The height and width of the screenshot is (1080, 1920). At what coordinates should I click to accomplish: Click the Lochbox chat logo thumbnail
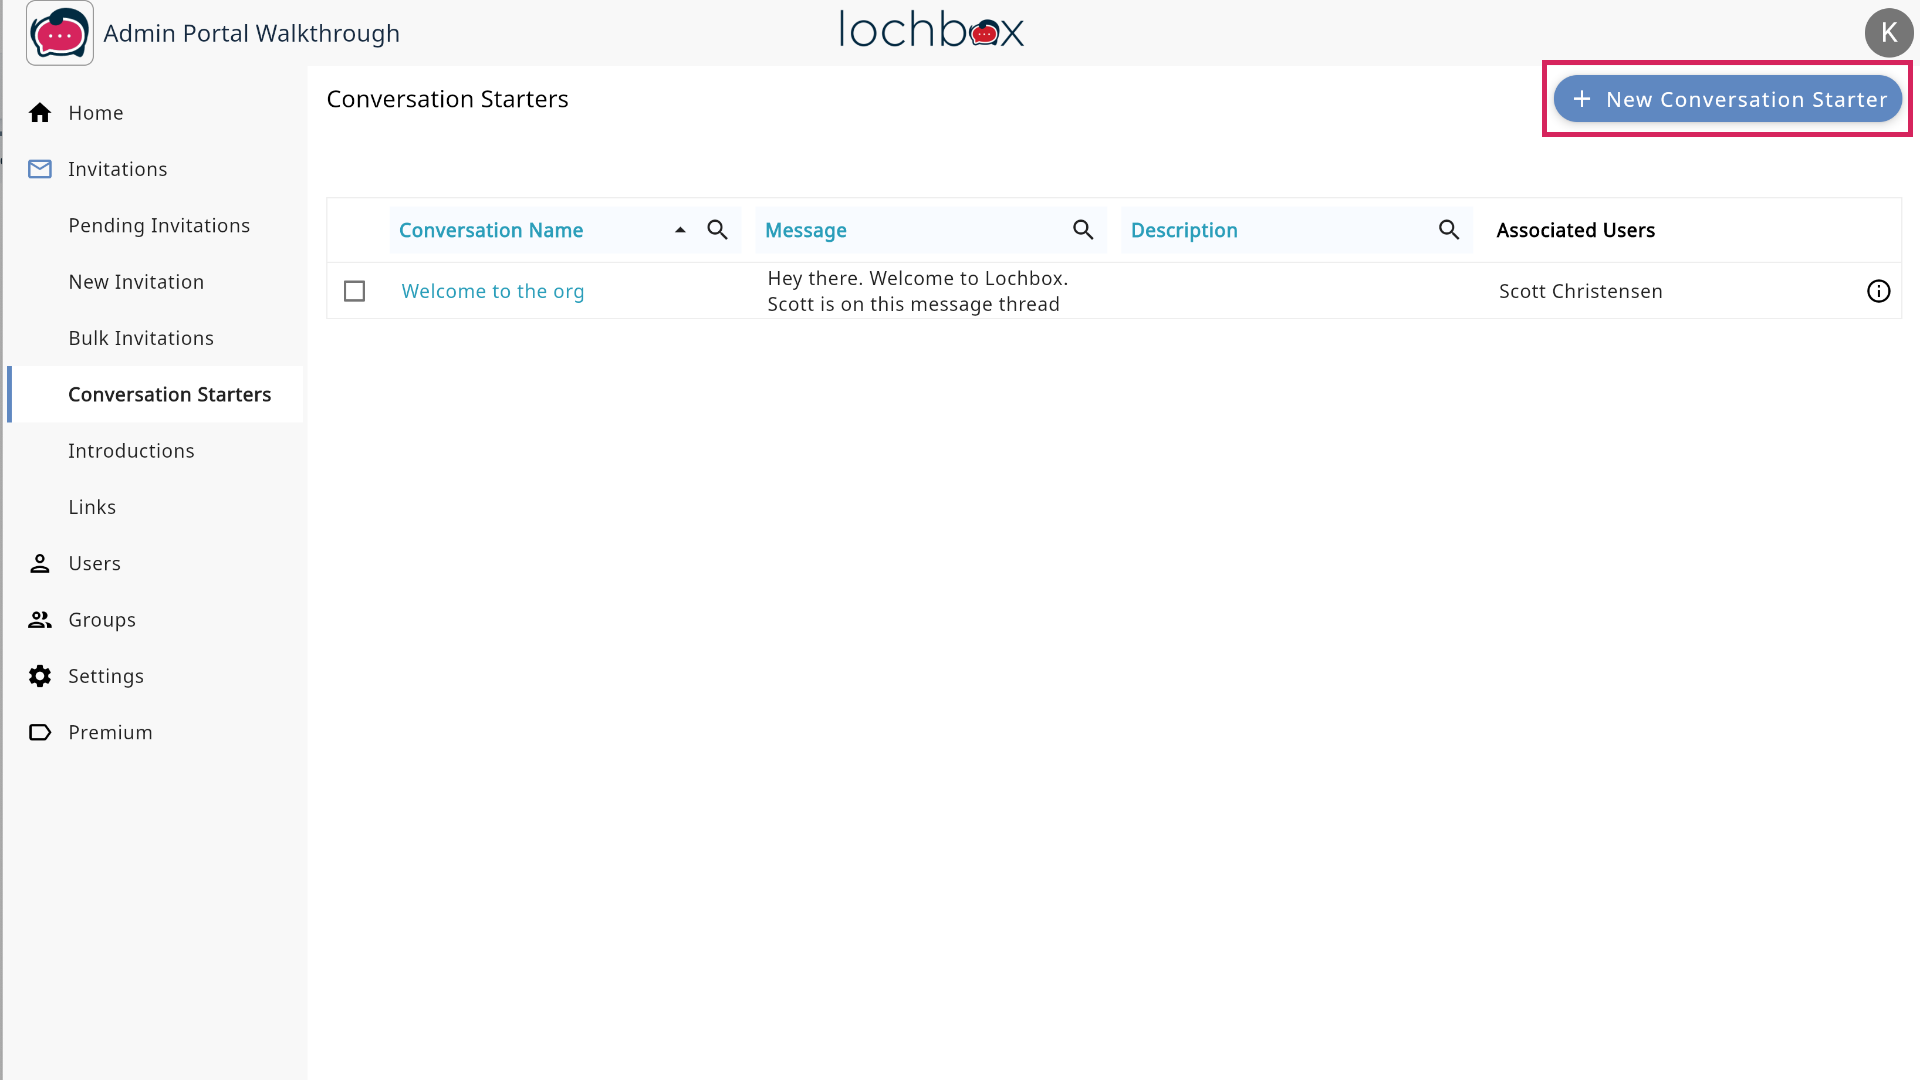click(60, 33)
